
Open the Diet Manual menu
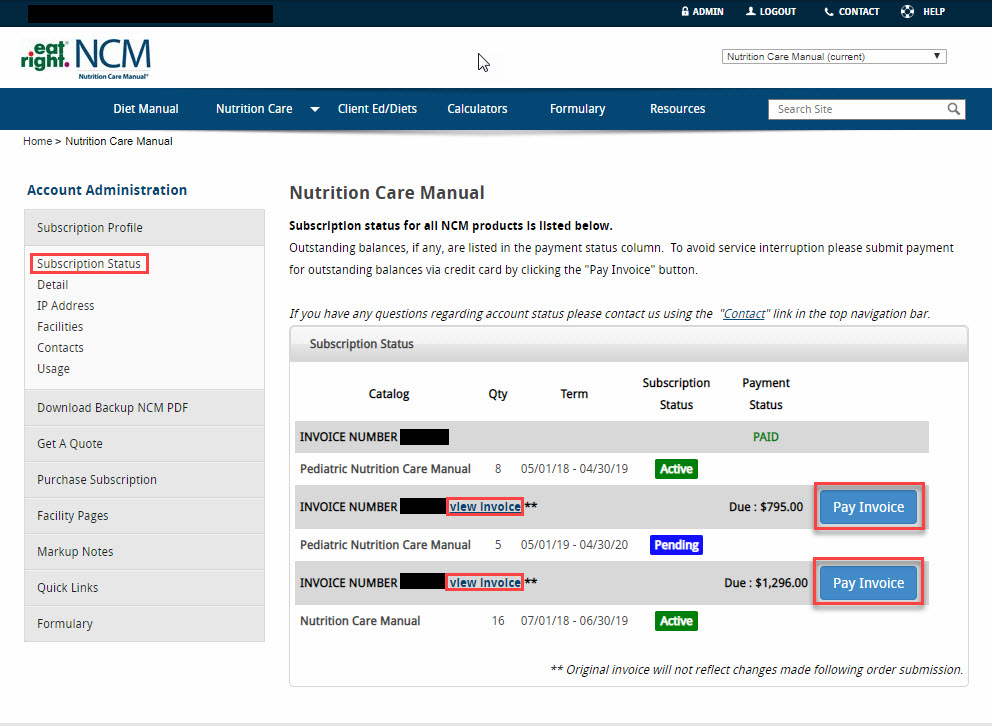(x=146, y=109)
